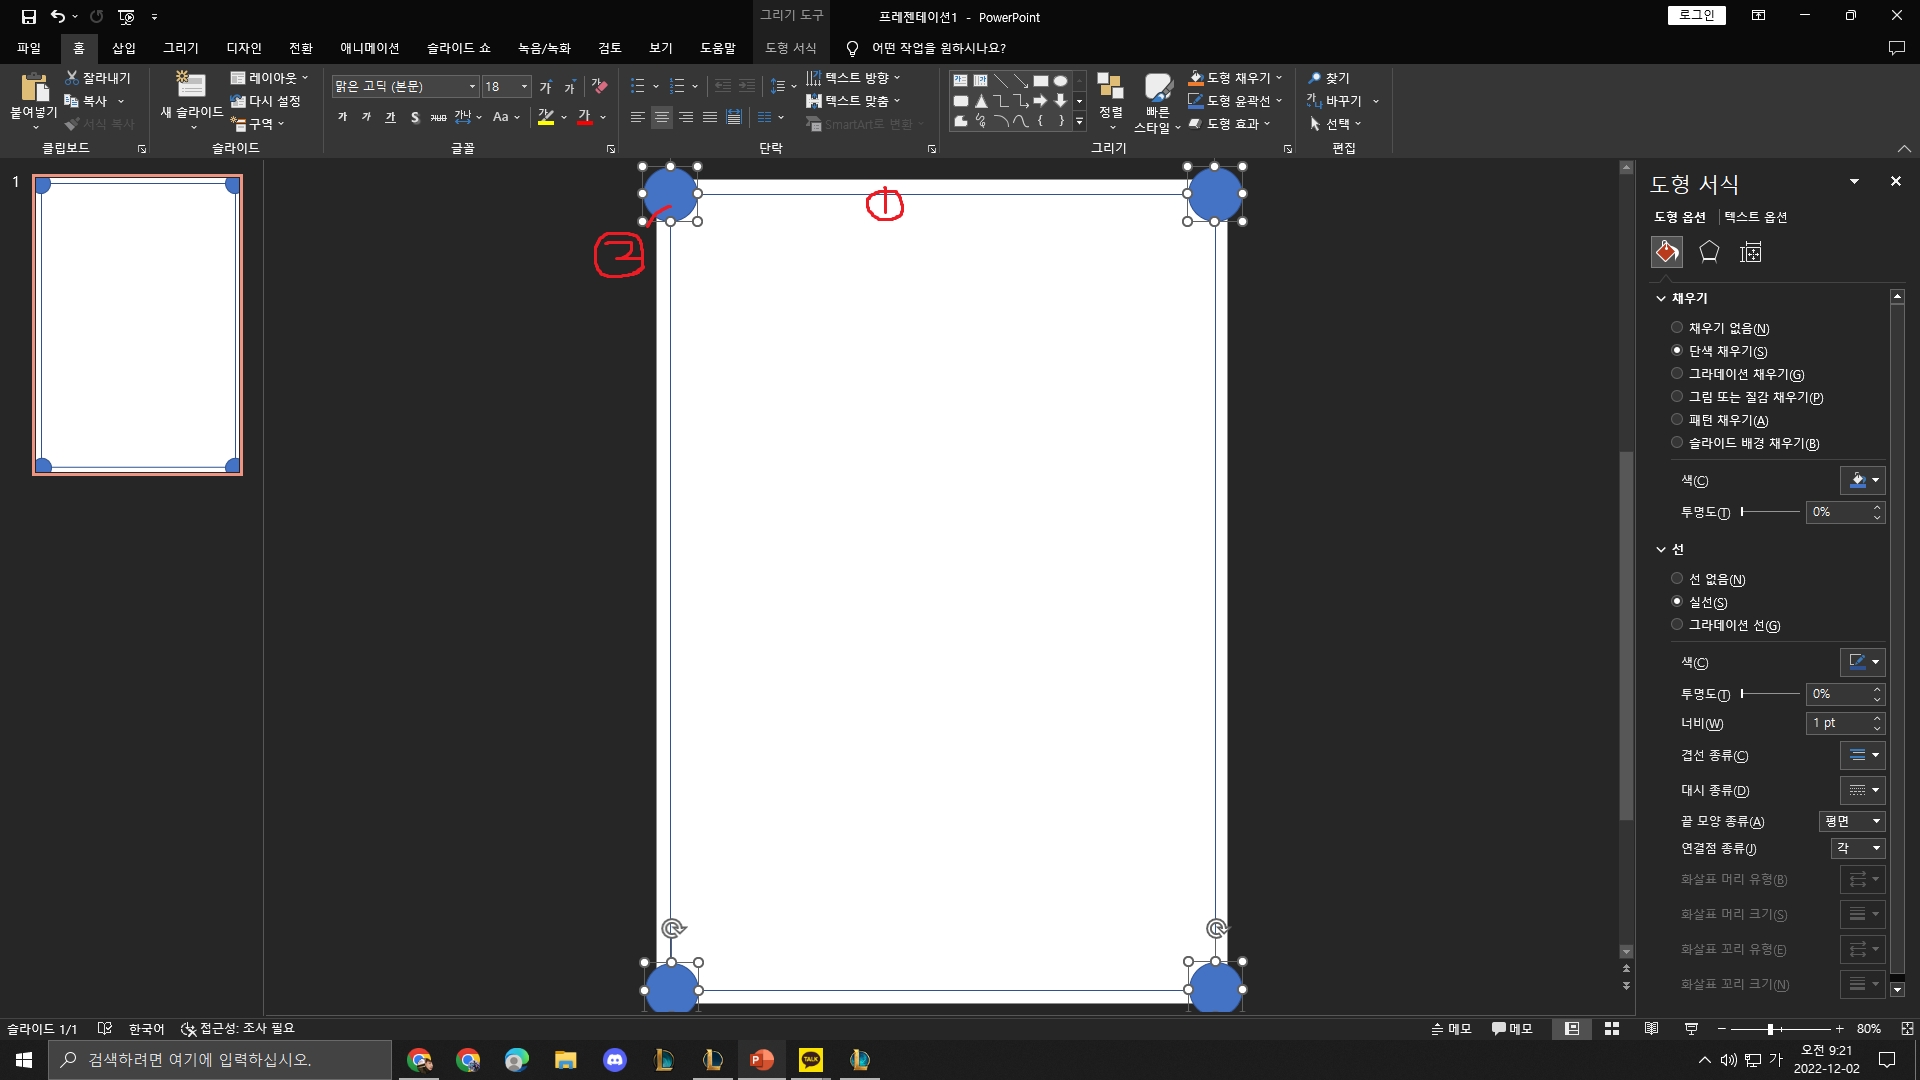Open the fill color (색) dropdown
1920x1080 pixels.
point(1863,481)
